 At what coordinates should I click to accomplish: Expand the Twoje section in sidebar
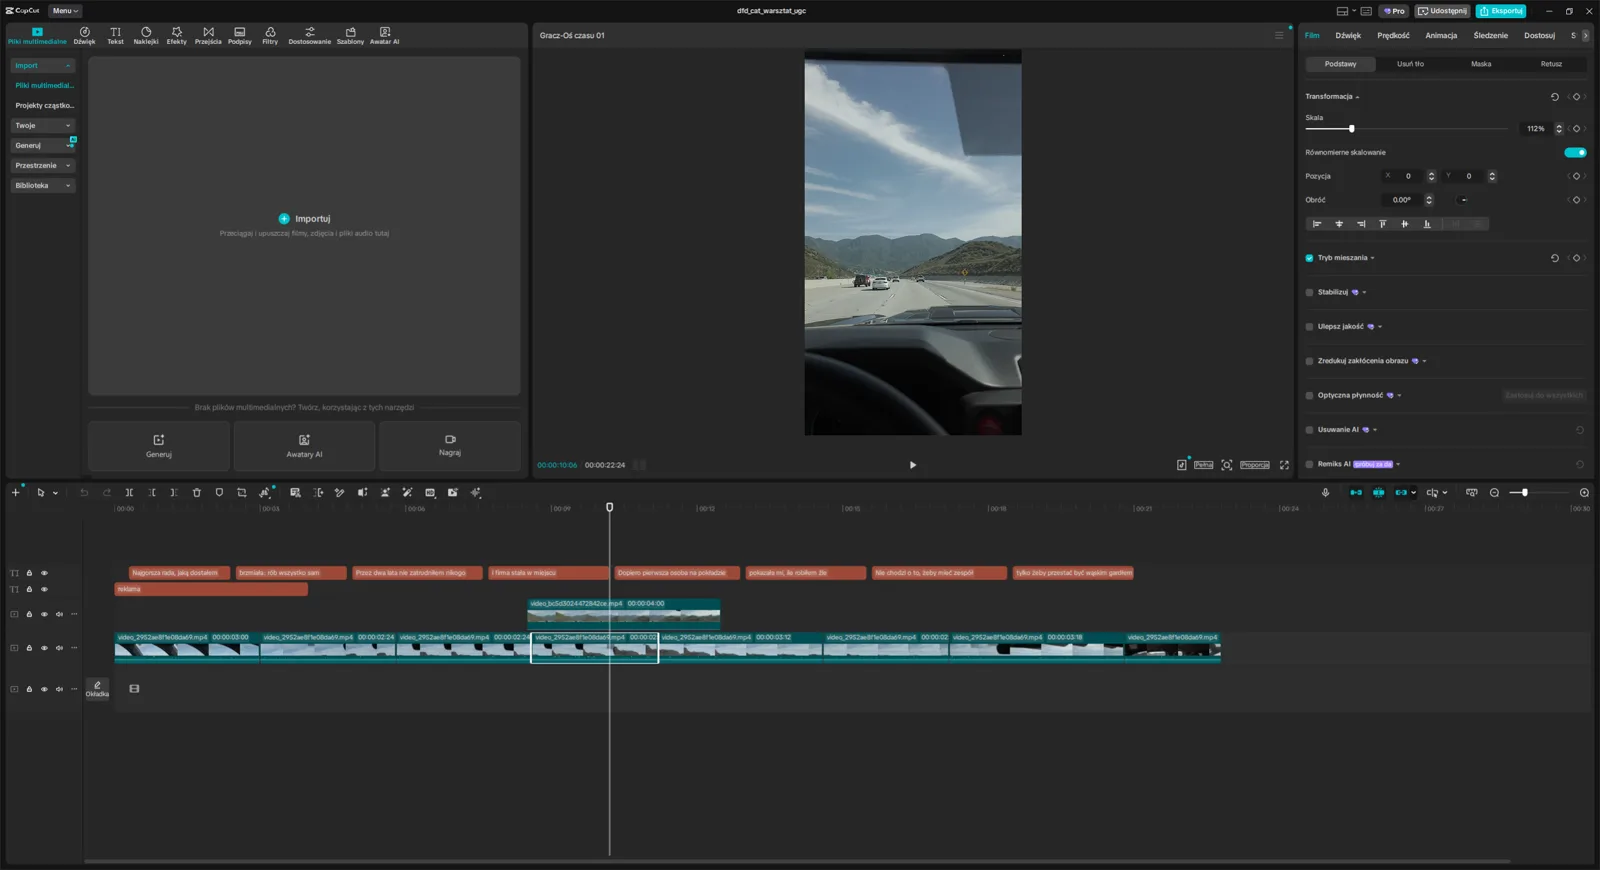tap(43, 126)
